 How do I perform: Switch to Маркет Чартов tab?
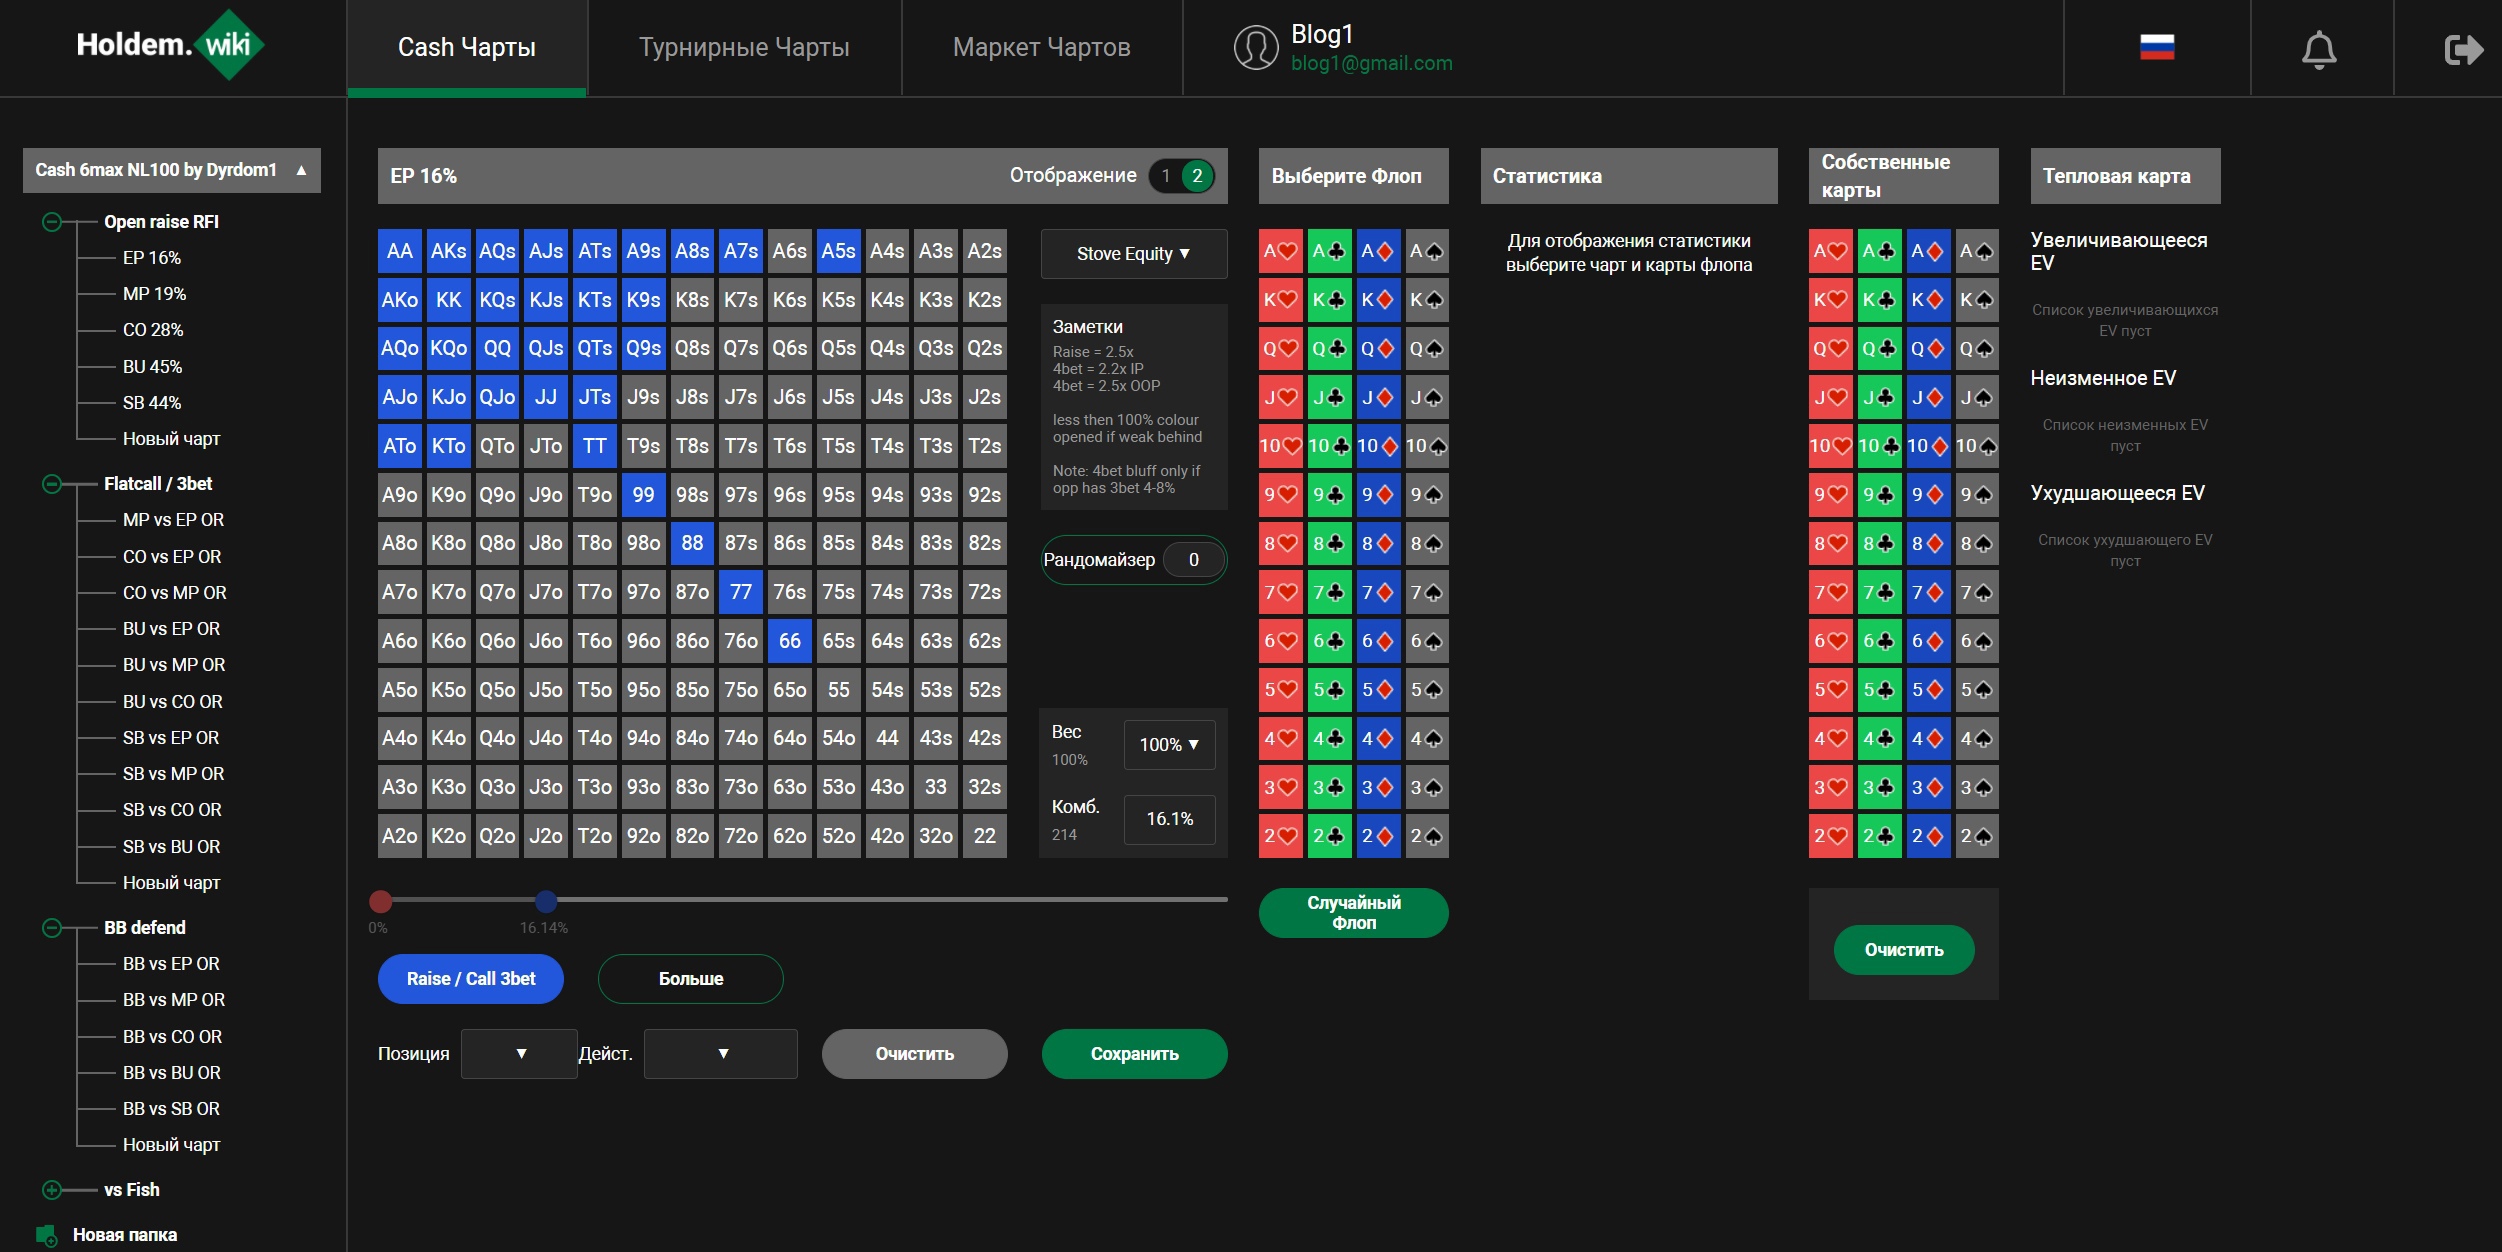[1042, 48]
